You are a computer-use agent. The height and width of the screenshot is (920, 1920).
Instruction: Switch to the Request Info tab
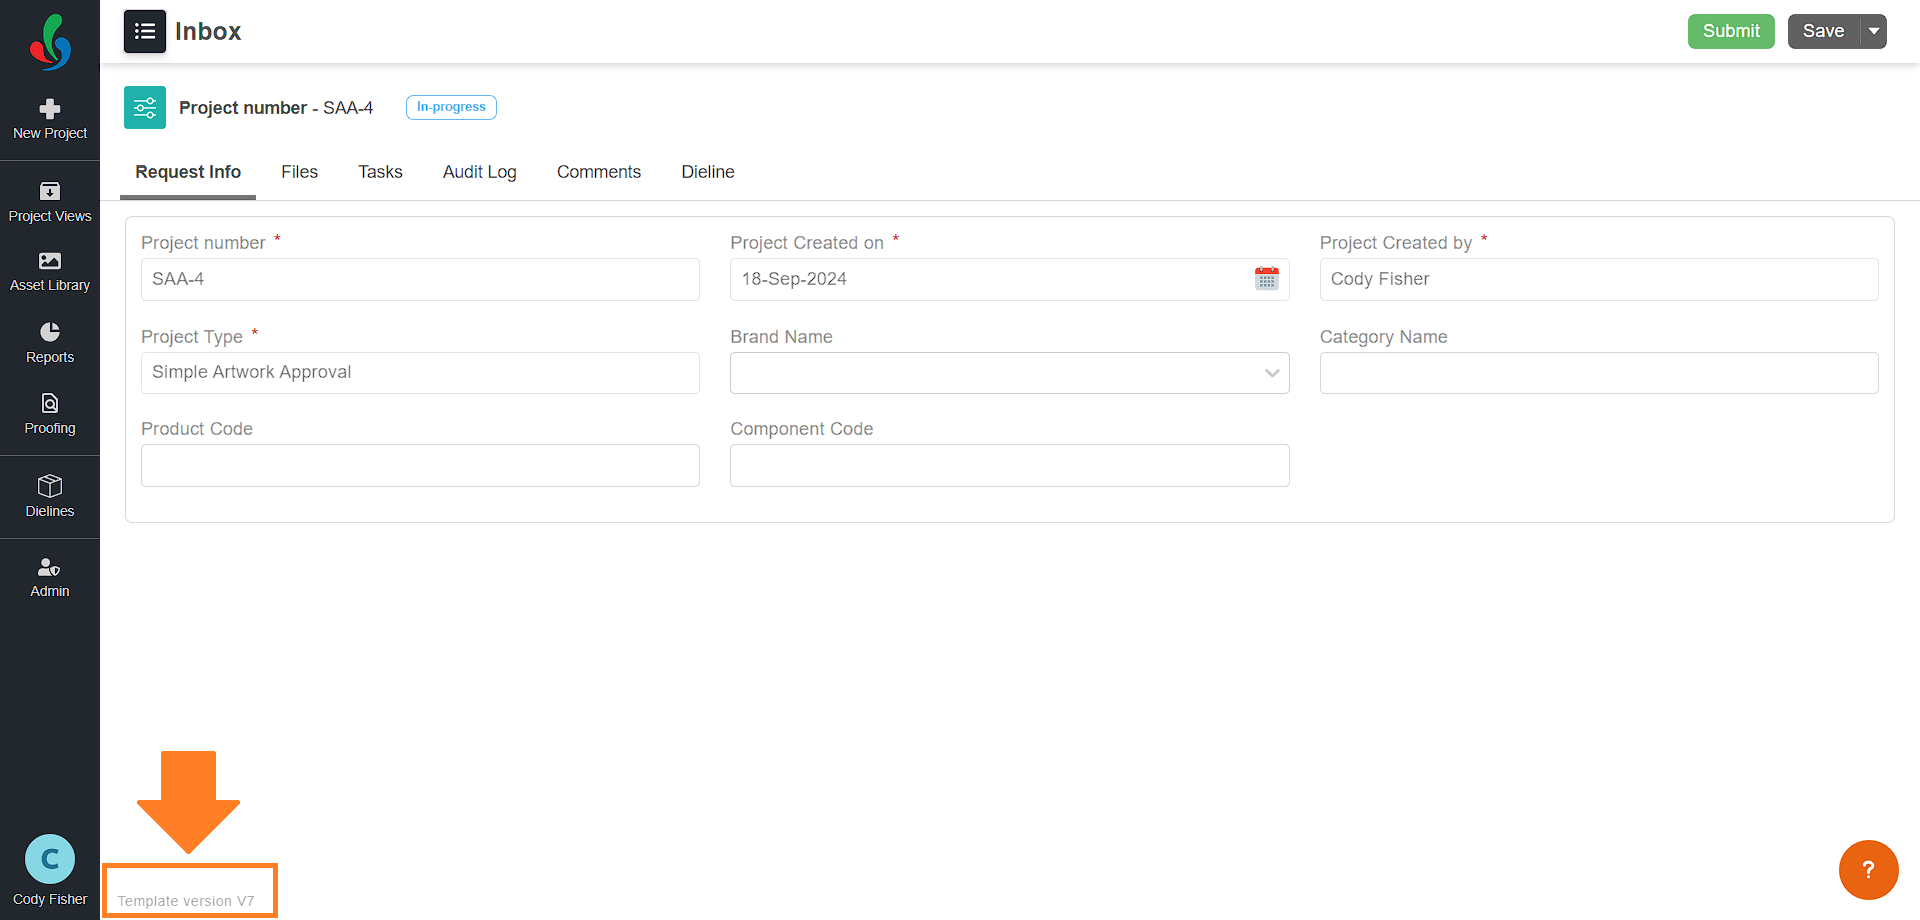(x=188, y=172)
